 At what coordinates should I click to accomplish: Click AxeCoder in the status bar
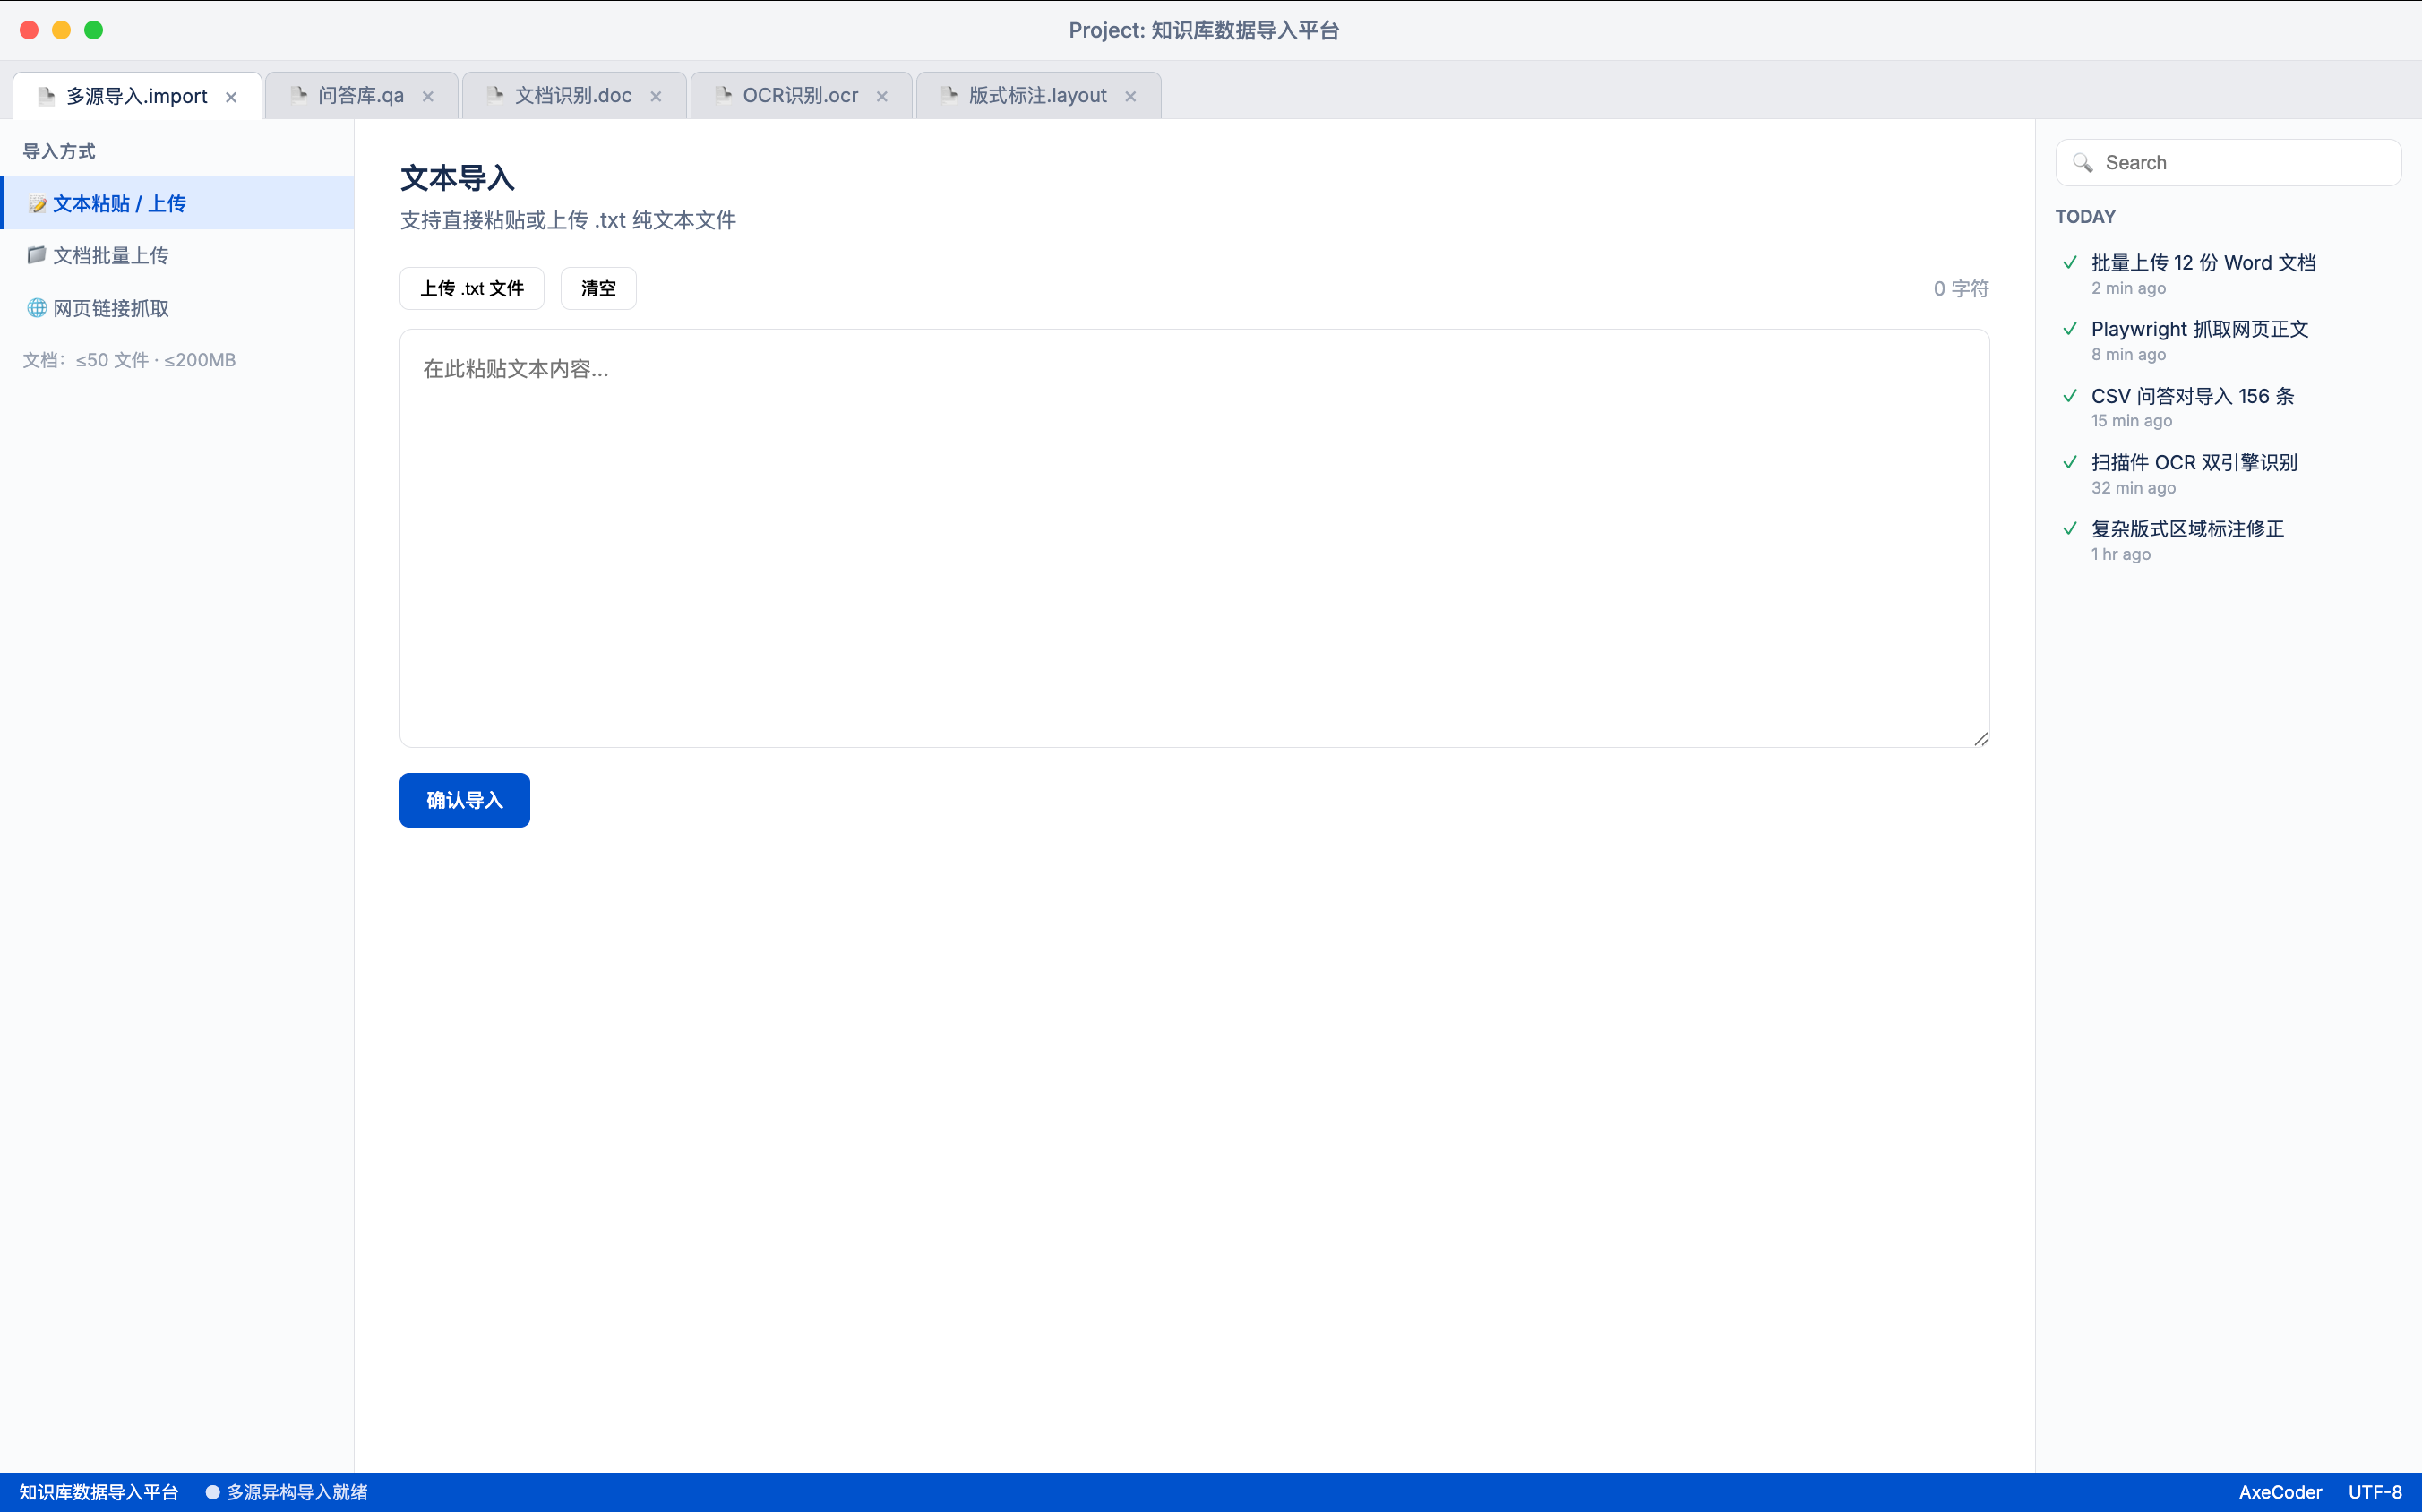pos(2280,1492)
